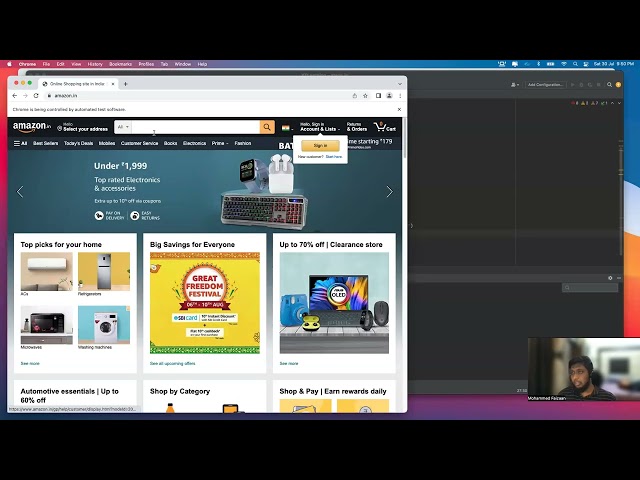Screen dimensions: 640x480
Task: Click the Amazon.in logo
Action: coord(32,127)
